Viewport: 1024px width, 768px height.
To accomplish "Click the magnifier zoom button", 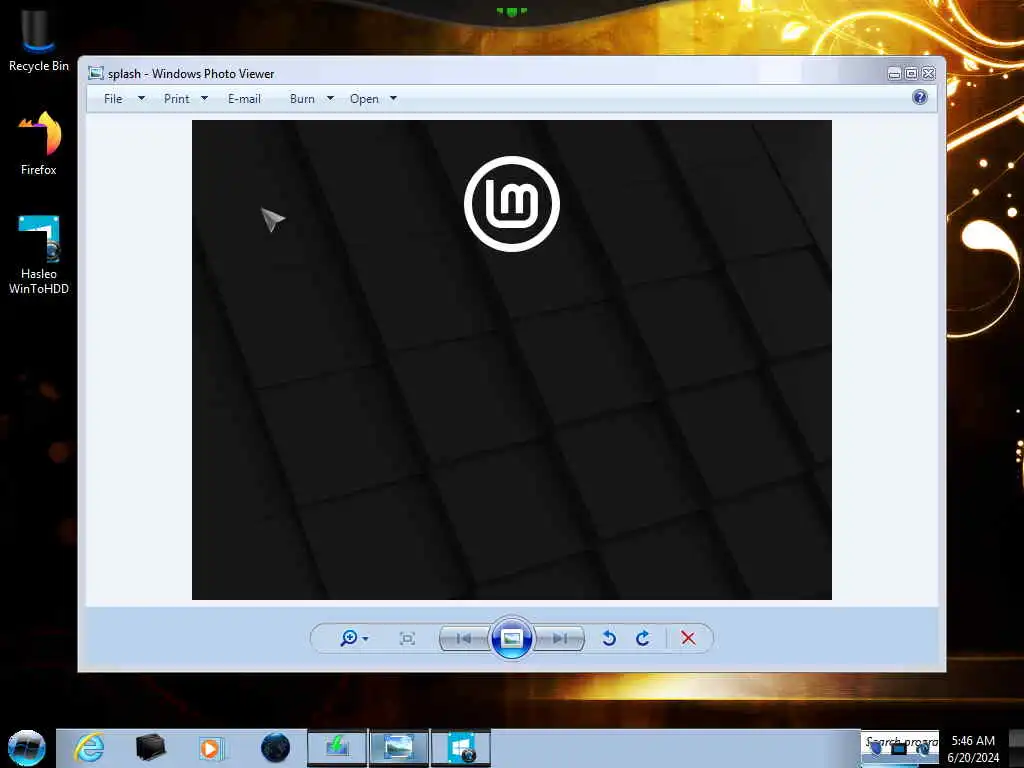I will point(349,638).
